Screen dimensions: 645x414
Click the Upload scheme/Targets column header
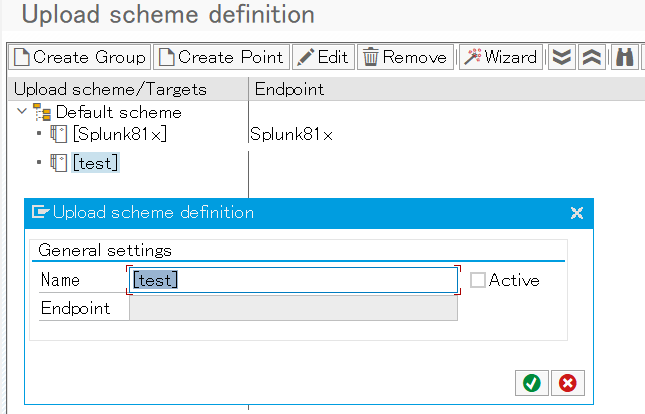click(x=110, y=89)
